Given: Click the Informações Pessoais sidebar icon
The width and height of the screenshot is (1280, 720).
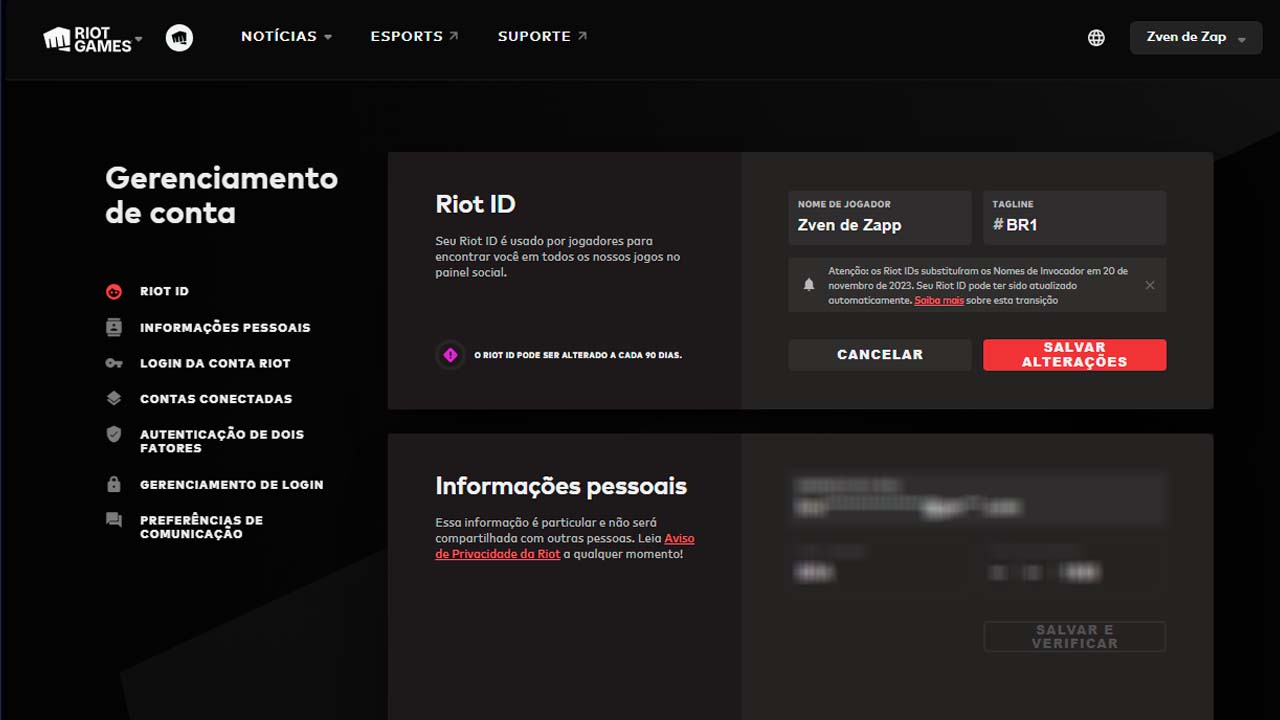Looking at the screenshot, I should coord(113,327).
